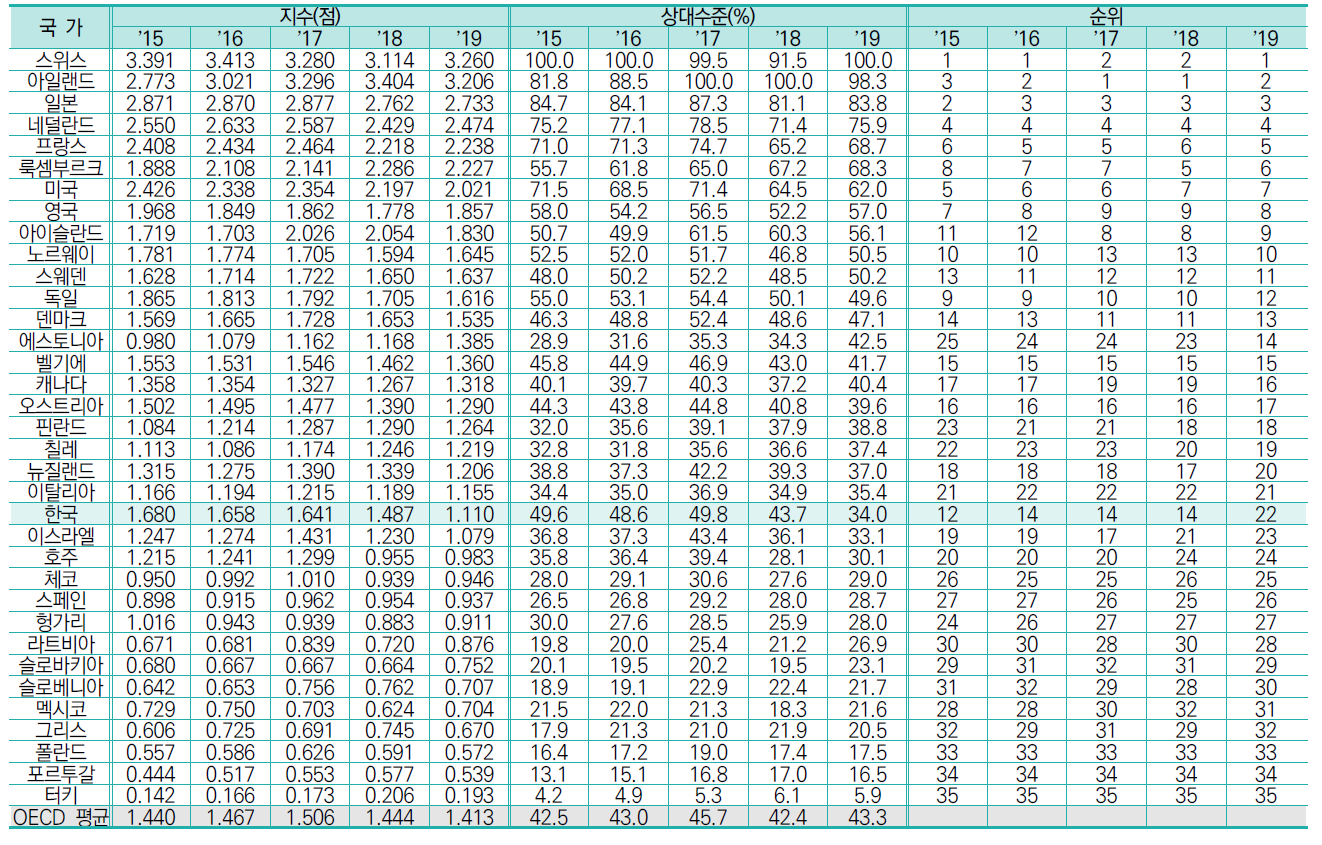Viewport: 1322px width, 845px height.
Task: Click relative level 84.7 in 일본 row
Action: tap(547, 103)
